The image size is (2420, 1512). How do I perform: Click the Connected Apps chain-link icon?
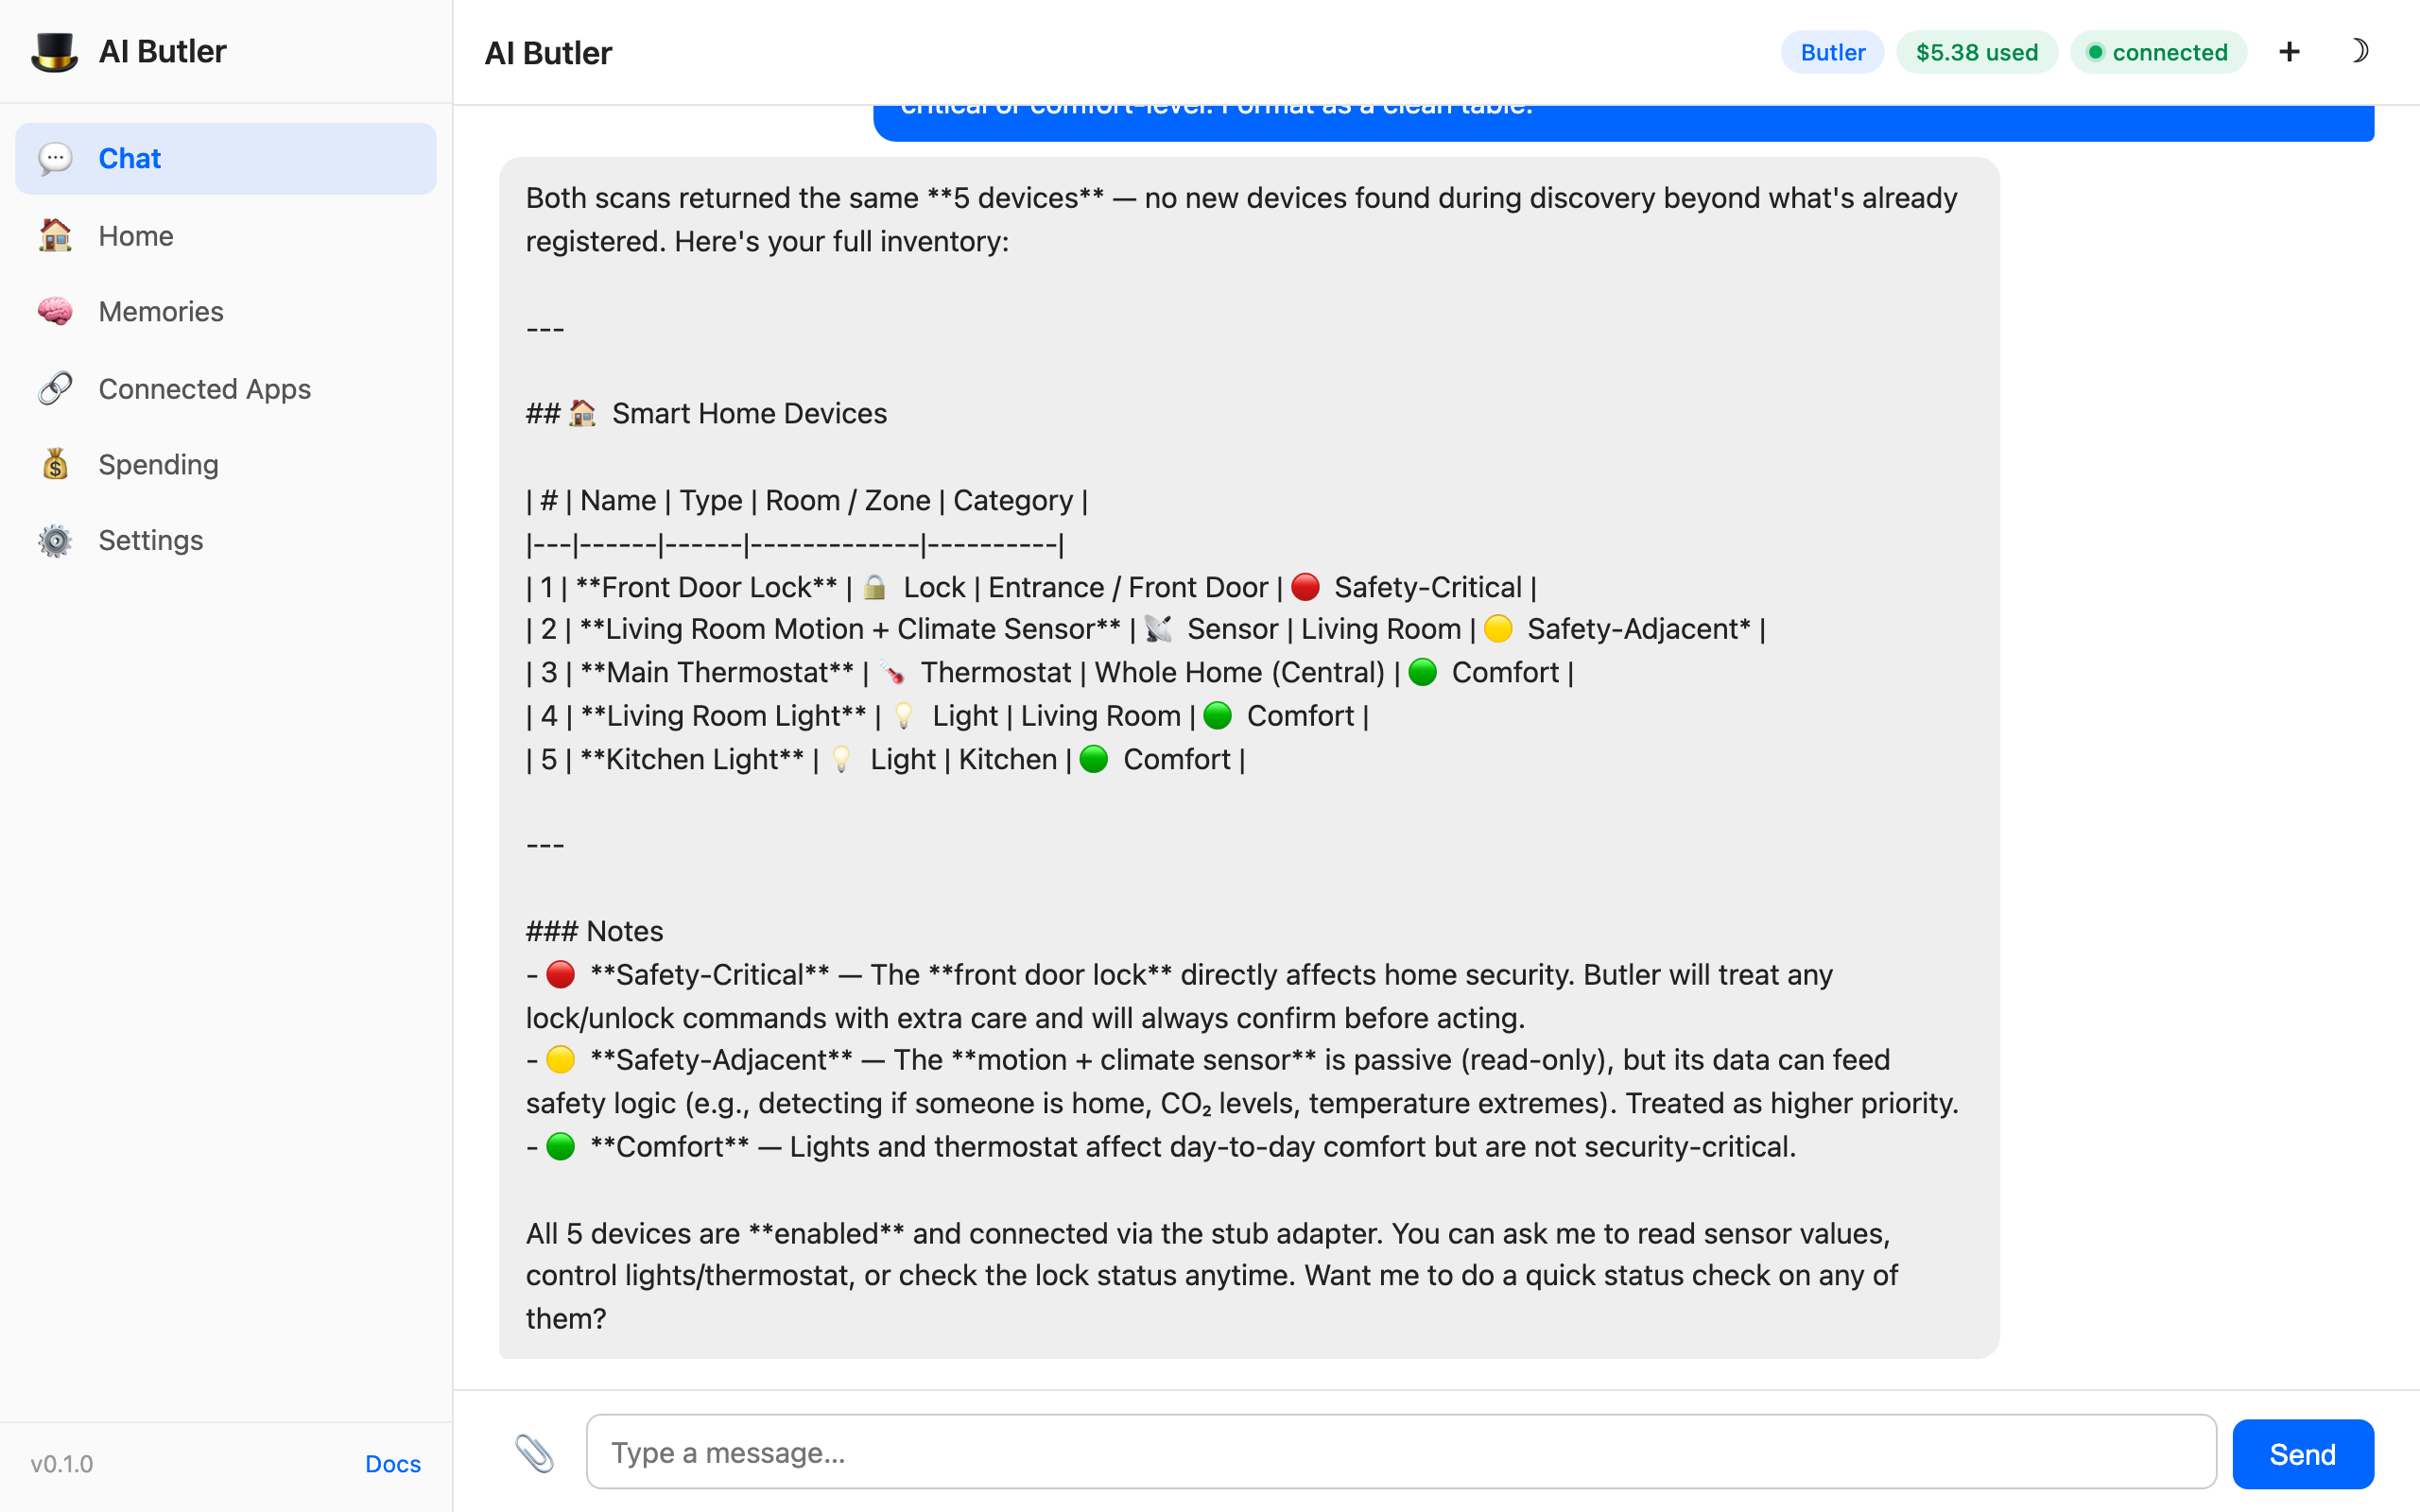[55, 388]
